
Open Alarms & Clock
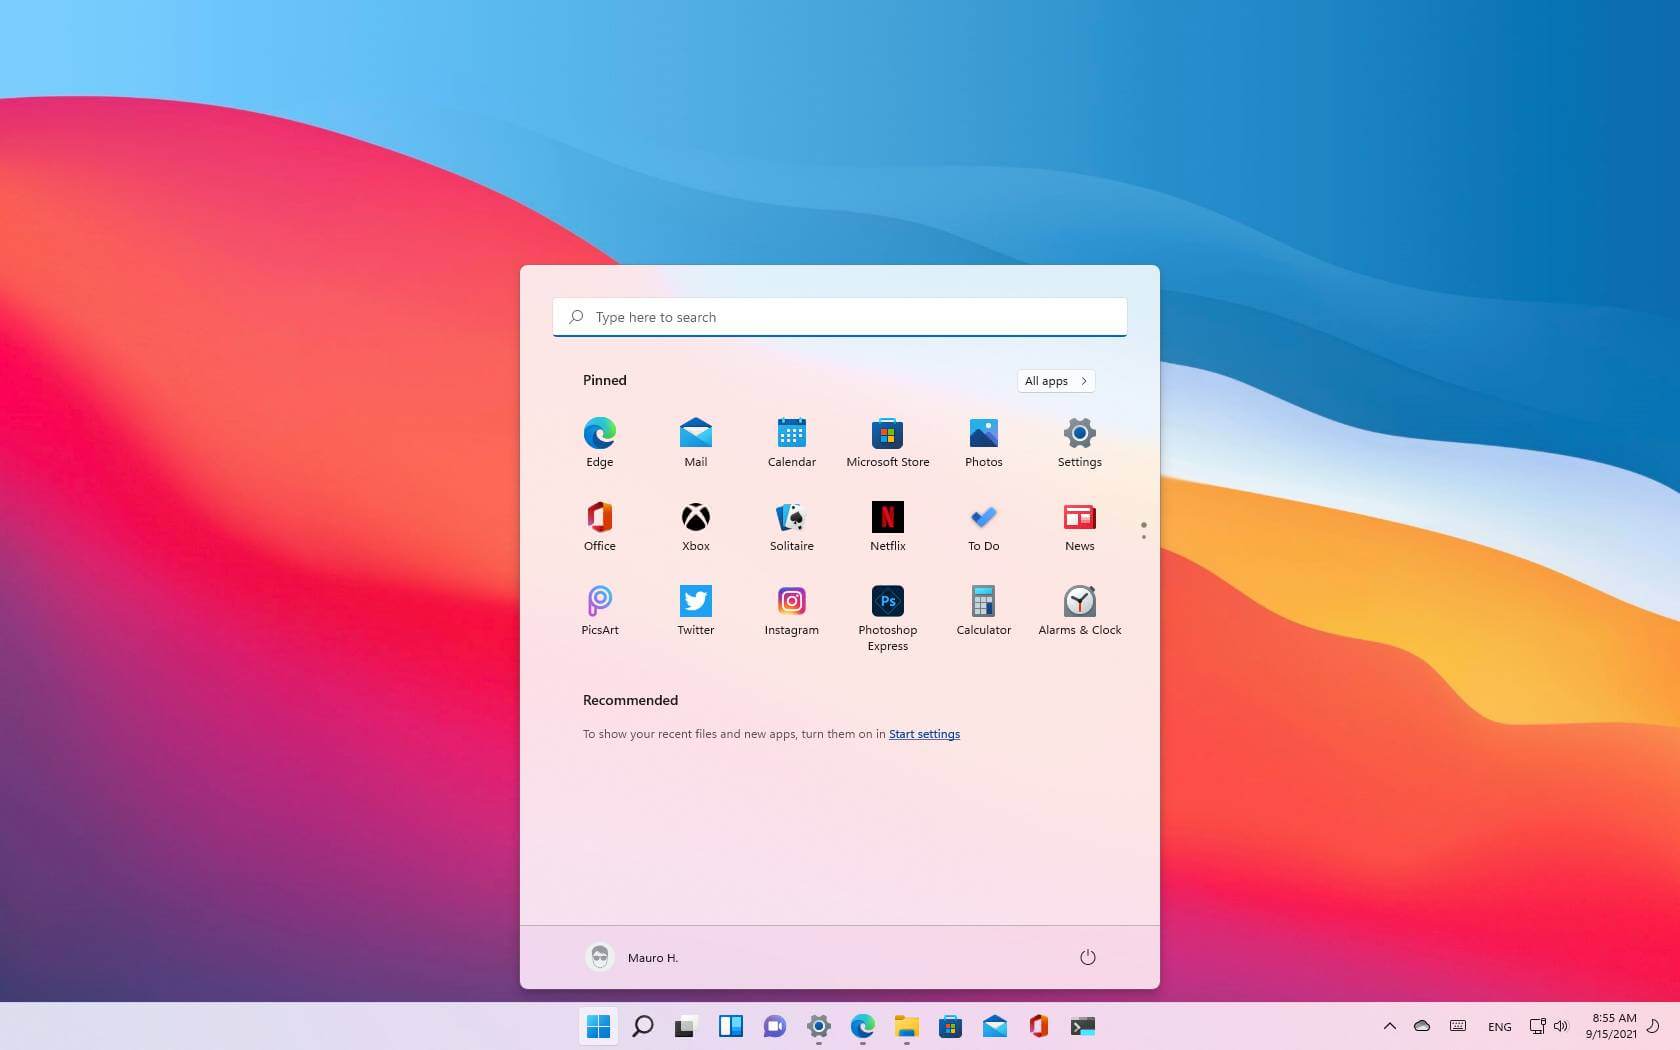click(1079, 602)
